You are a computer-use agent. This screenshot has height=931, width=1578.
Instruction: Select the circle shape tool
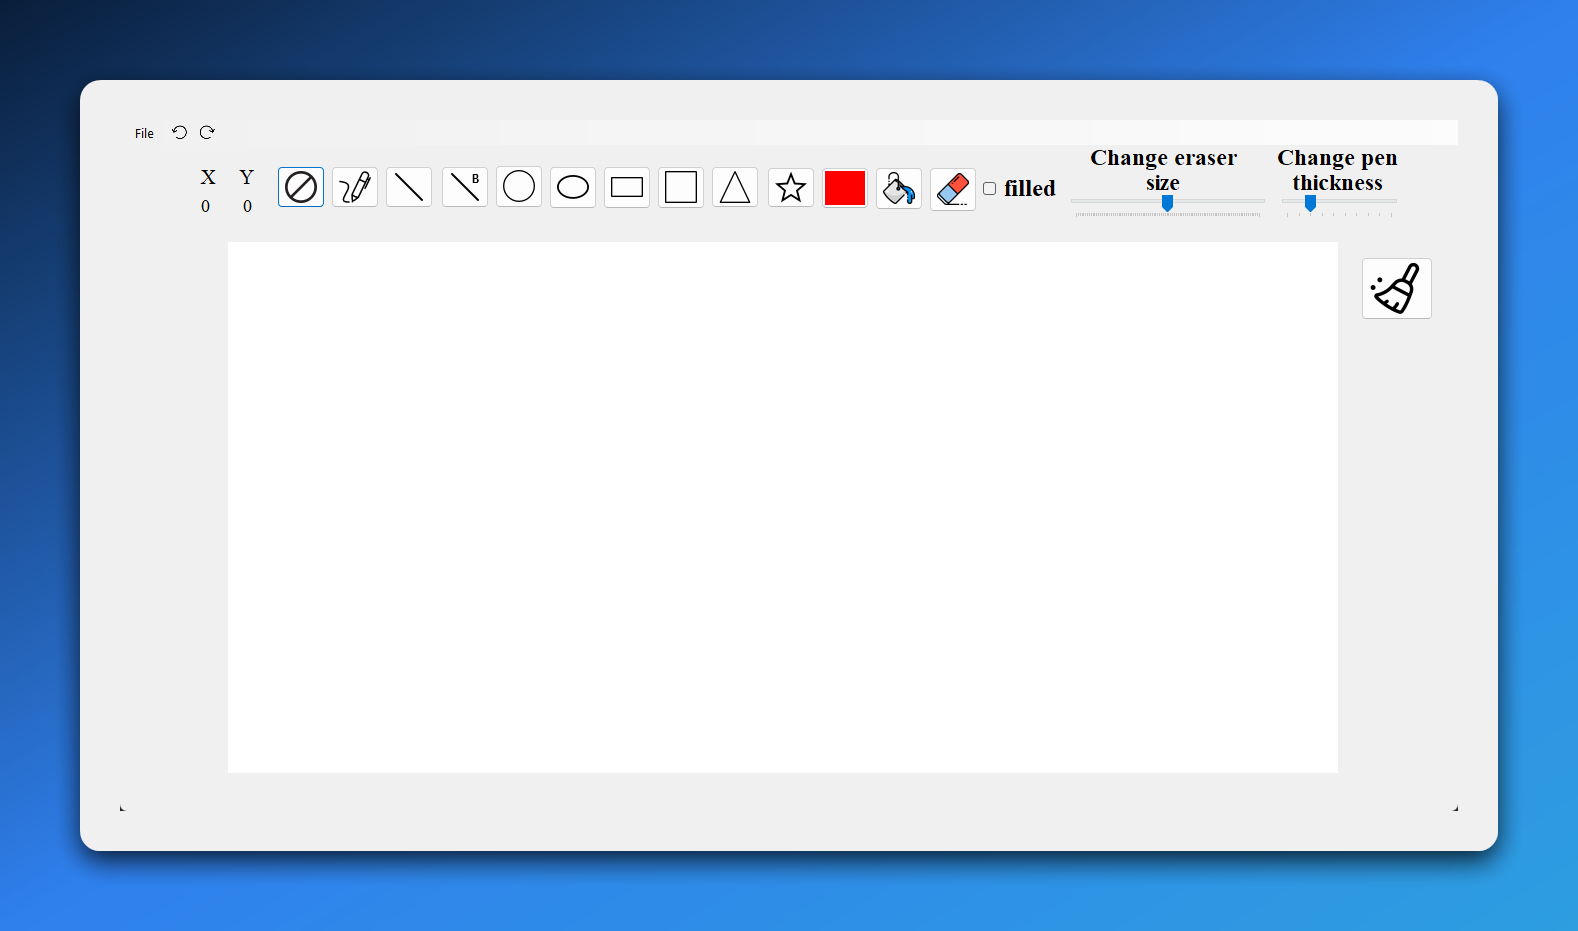tap(519, 187)
